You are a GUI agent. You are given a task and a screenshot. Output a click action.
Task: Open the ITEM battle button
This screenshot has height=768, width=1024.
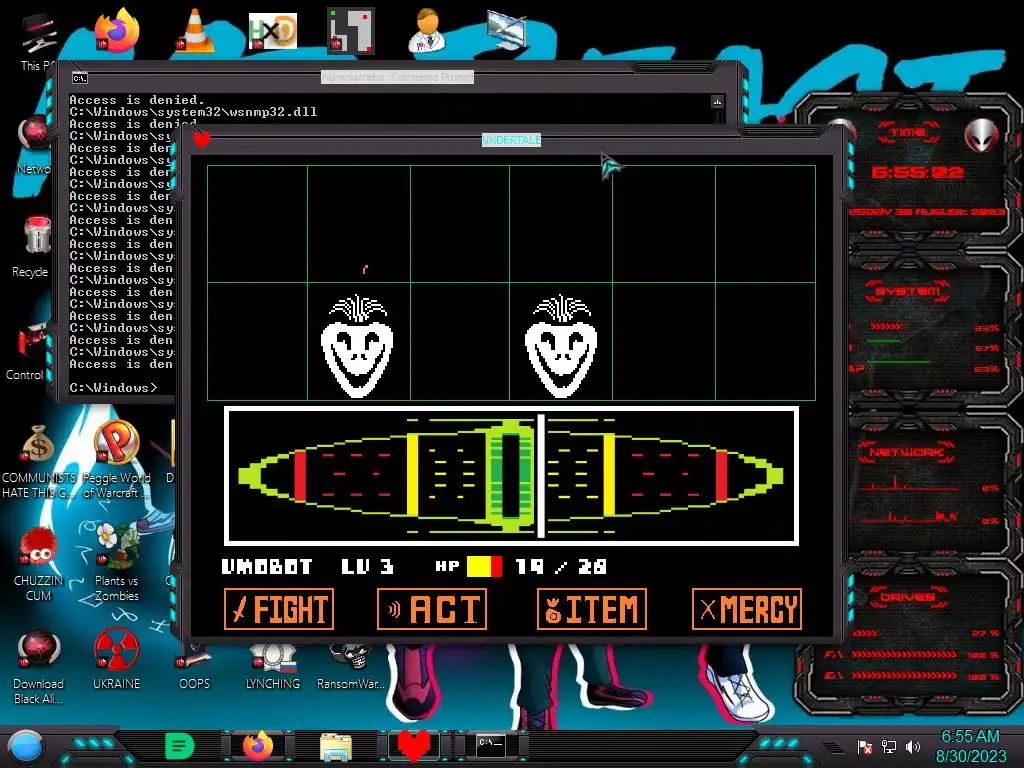tap(592, 609)
